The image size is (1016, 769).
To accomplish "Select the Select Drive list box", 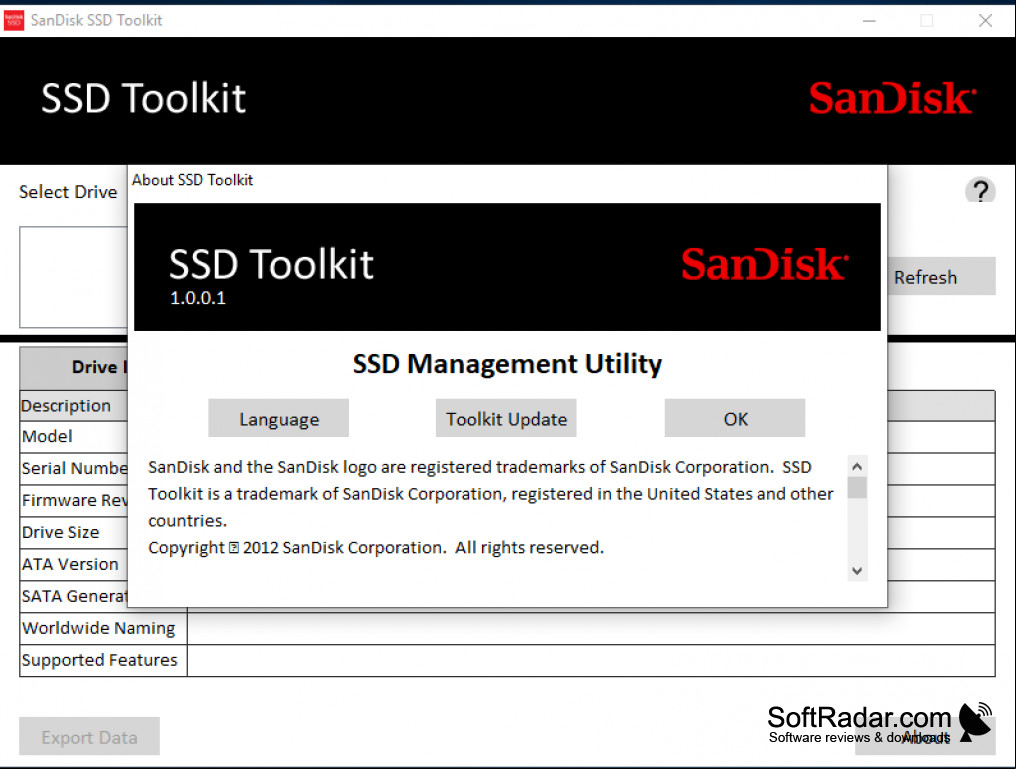I will (x=73, y=277).
